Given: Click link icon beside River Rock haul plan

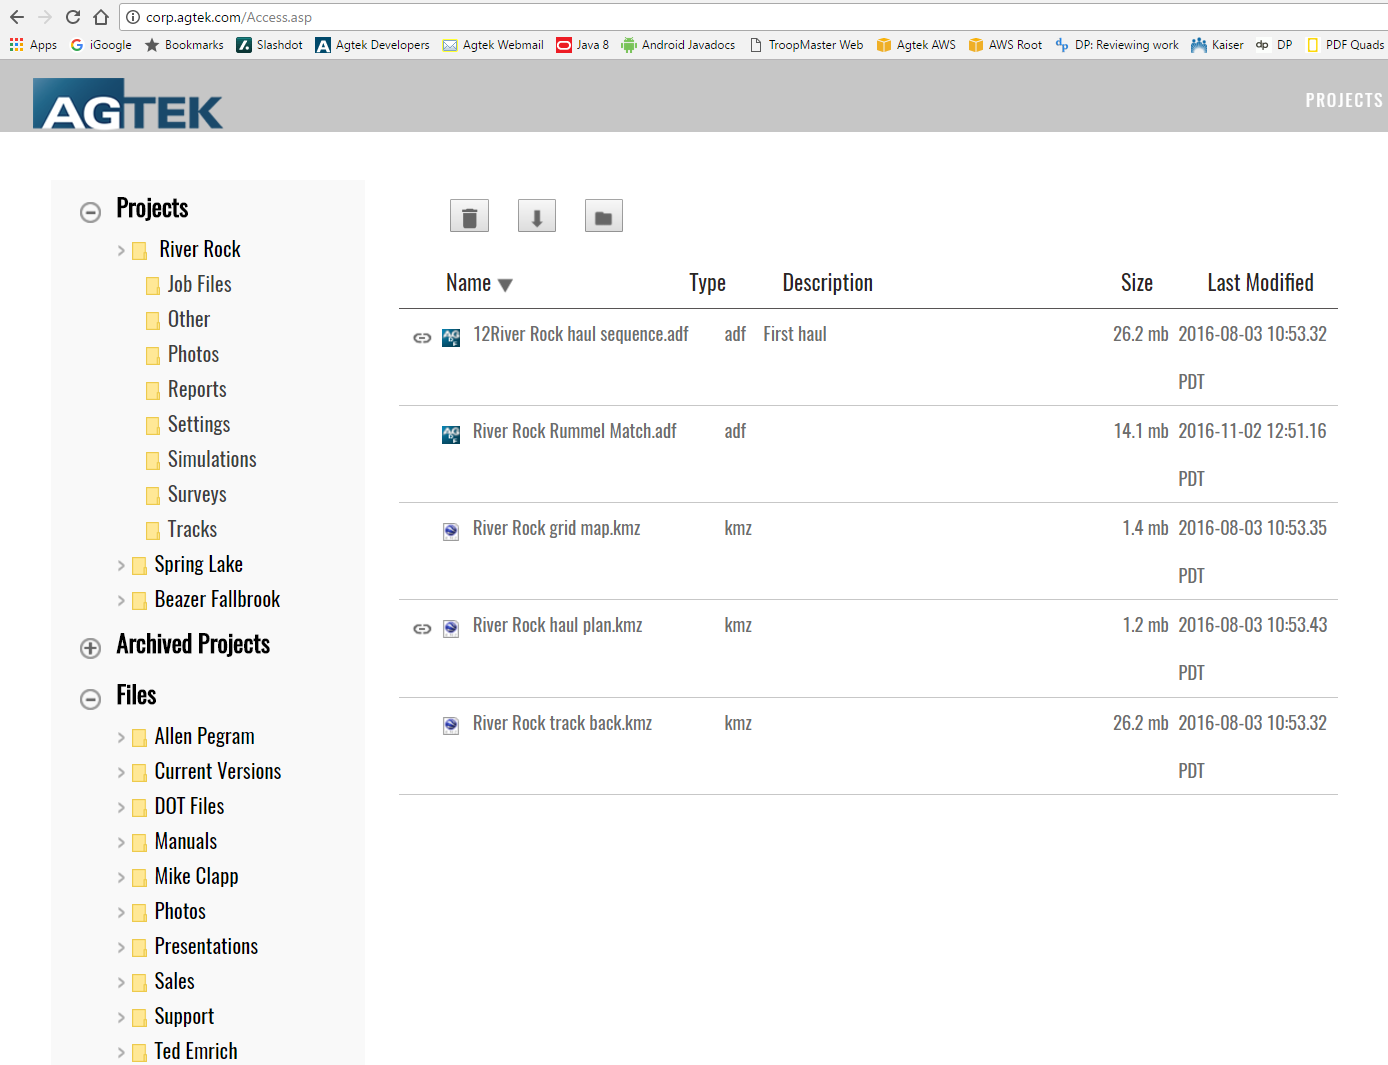Looking at the screenshot, I should (422, 629).
